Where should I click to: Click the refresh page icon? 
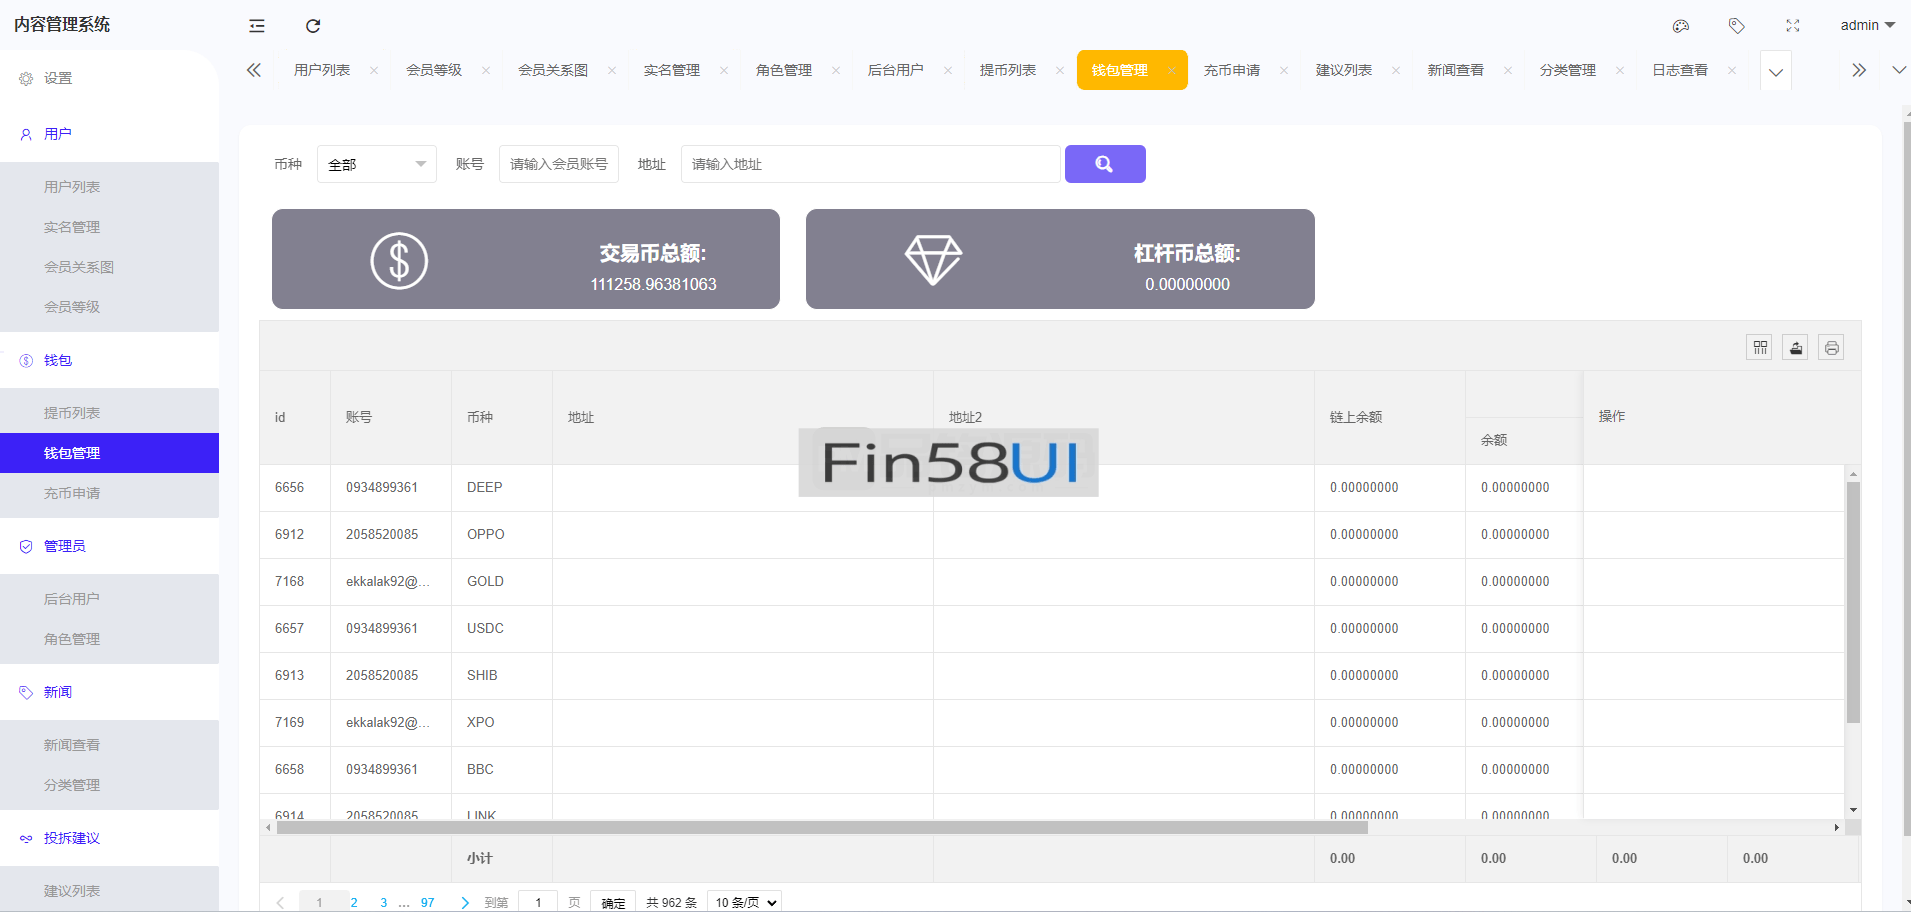point(313,26)
